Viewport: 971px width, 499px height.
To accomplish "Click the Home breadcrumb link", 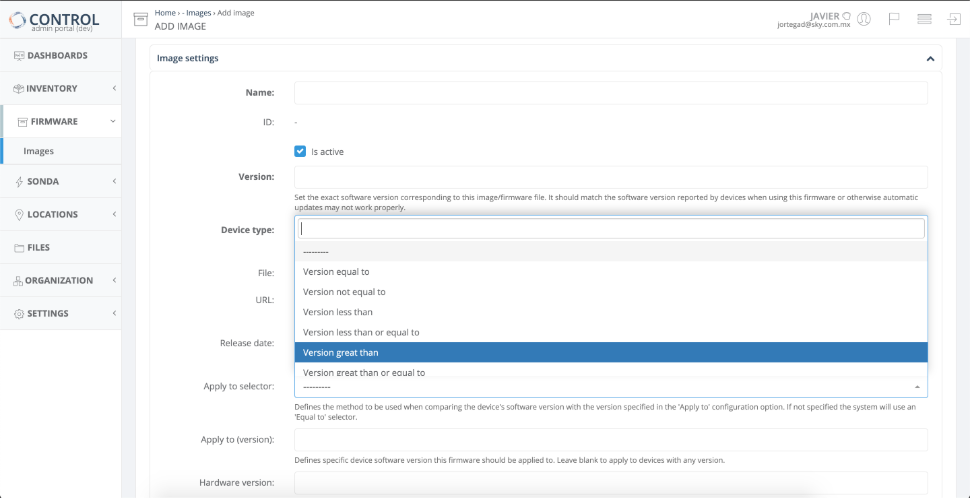I will [x=165, y=12].
